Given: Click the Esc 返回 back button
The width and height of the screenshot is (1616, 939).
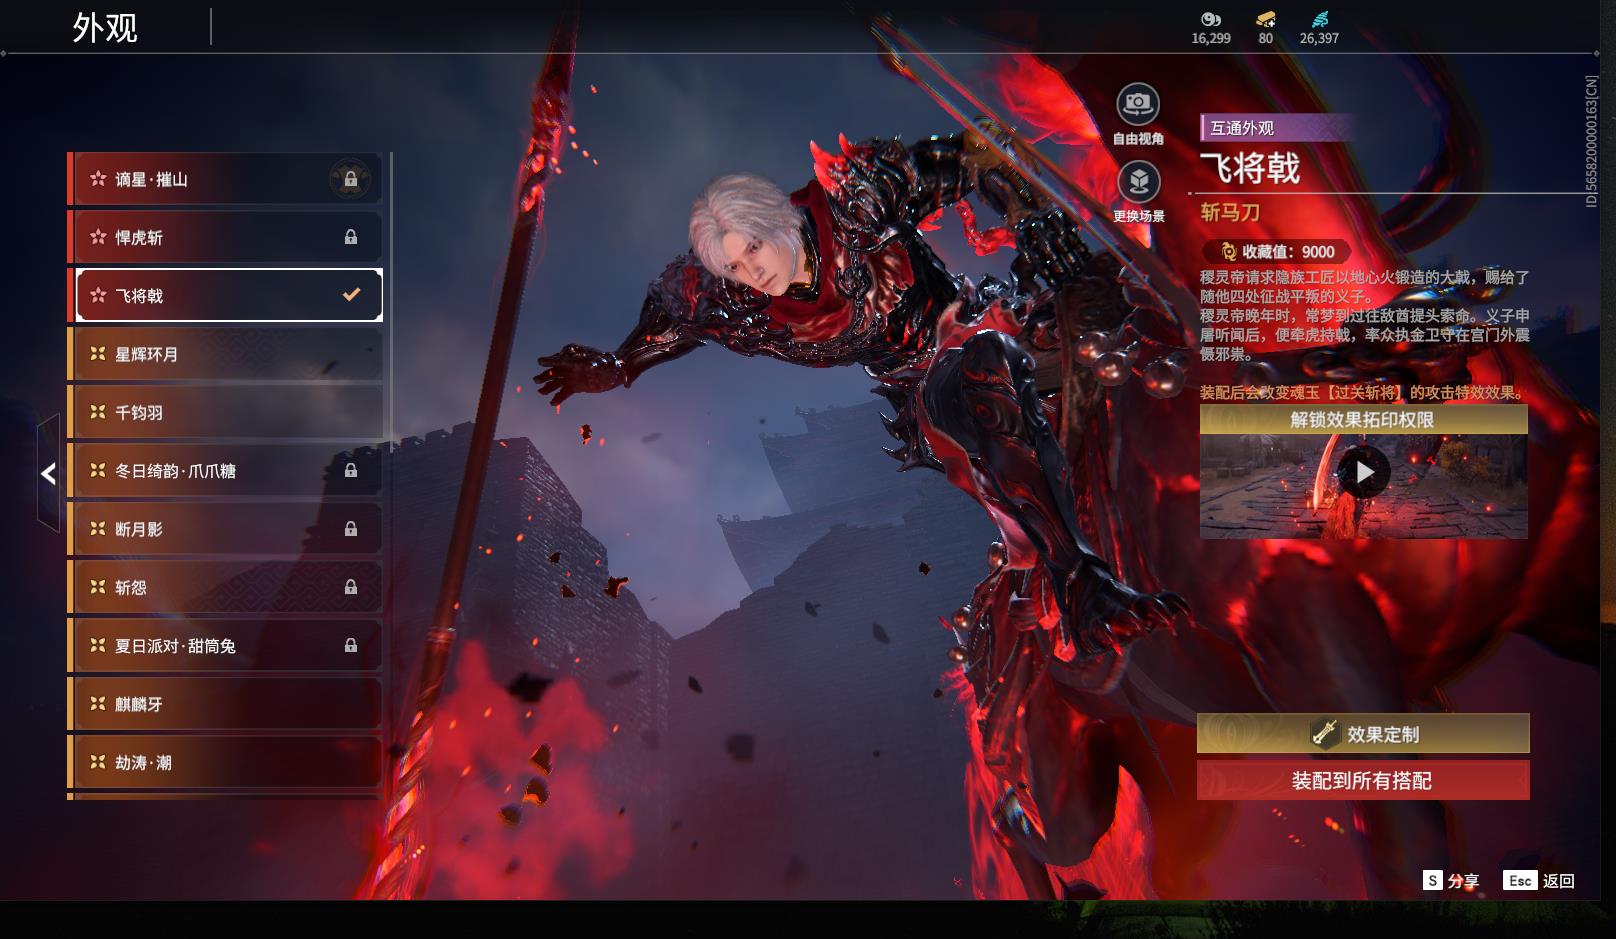Looking at the screenshot, I should point(1540,880).
